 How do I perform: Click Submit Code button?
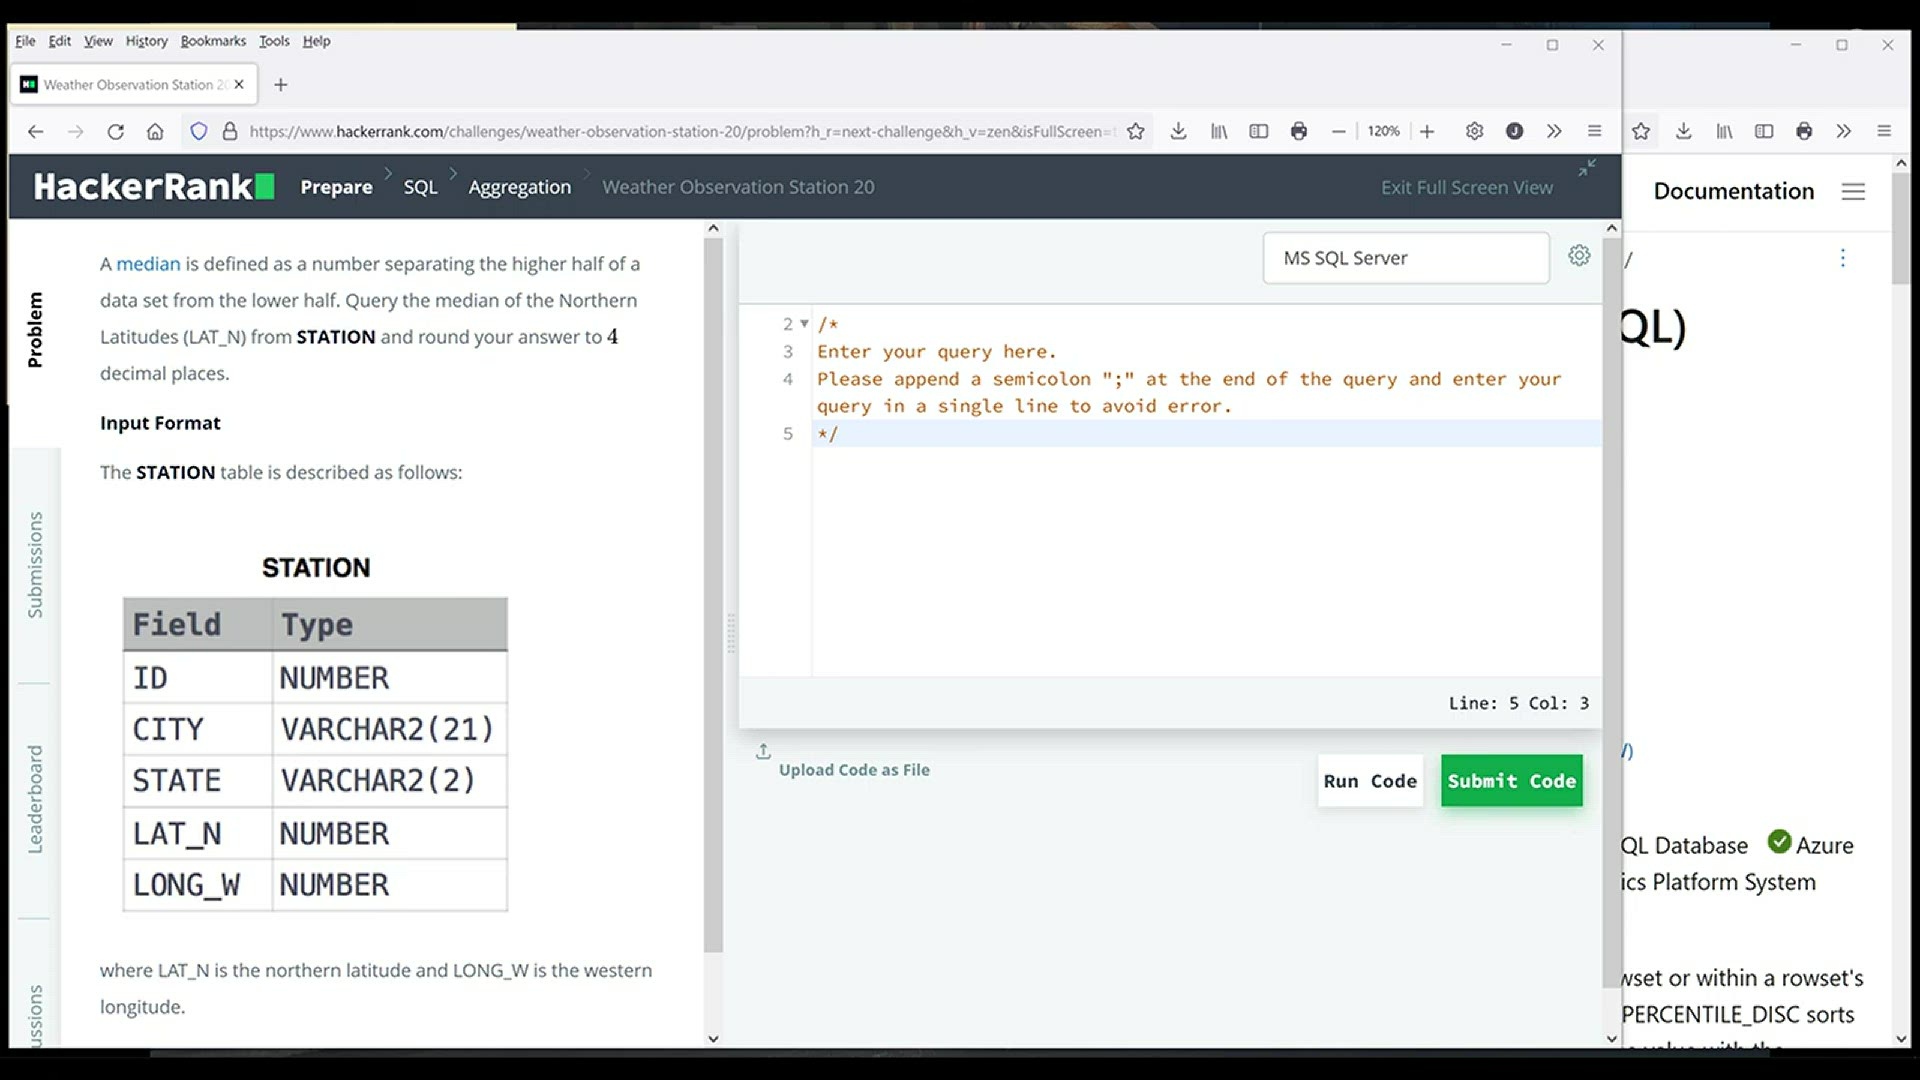pos(1511,781)
